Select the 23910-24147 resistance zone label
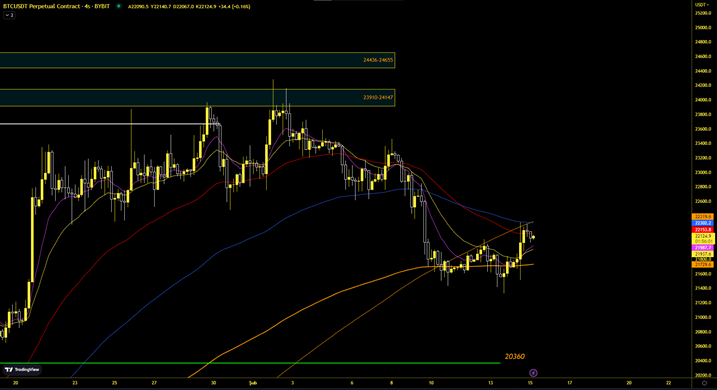The width and height of the screenshot is (717, 390). click(x=378, y=97)
